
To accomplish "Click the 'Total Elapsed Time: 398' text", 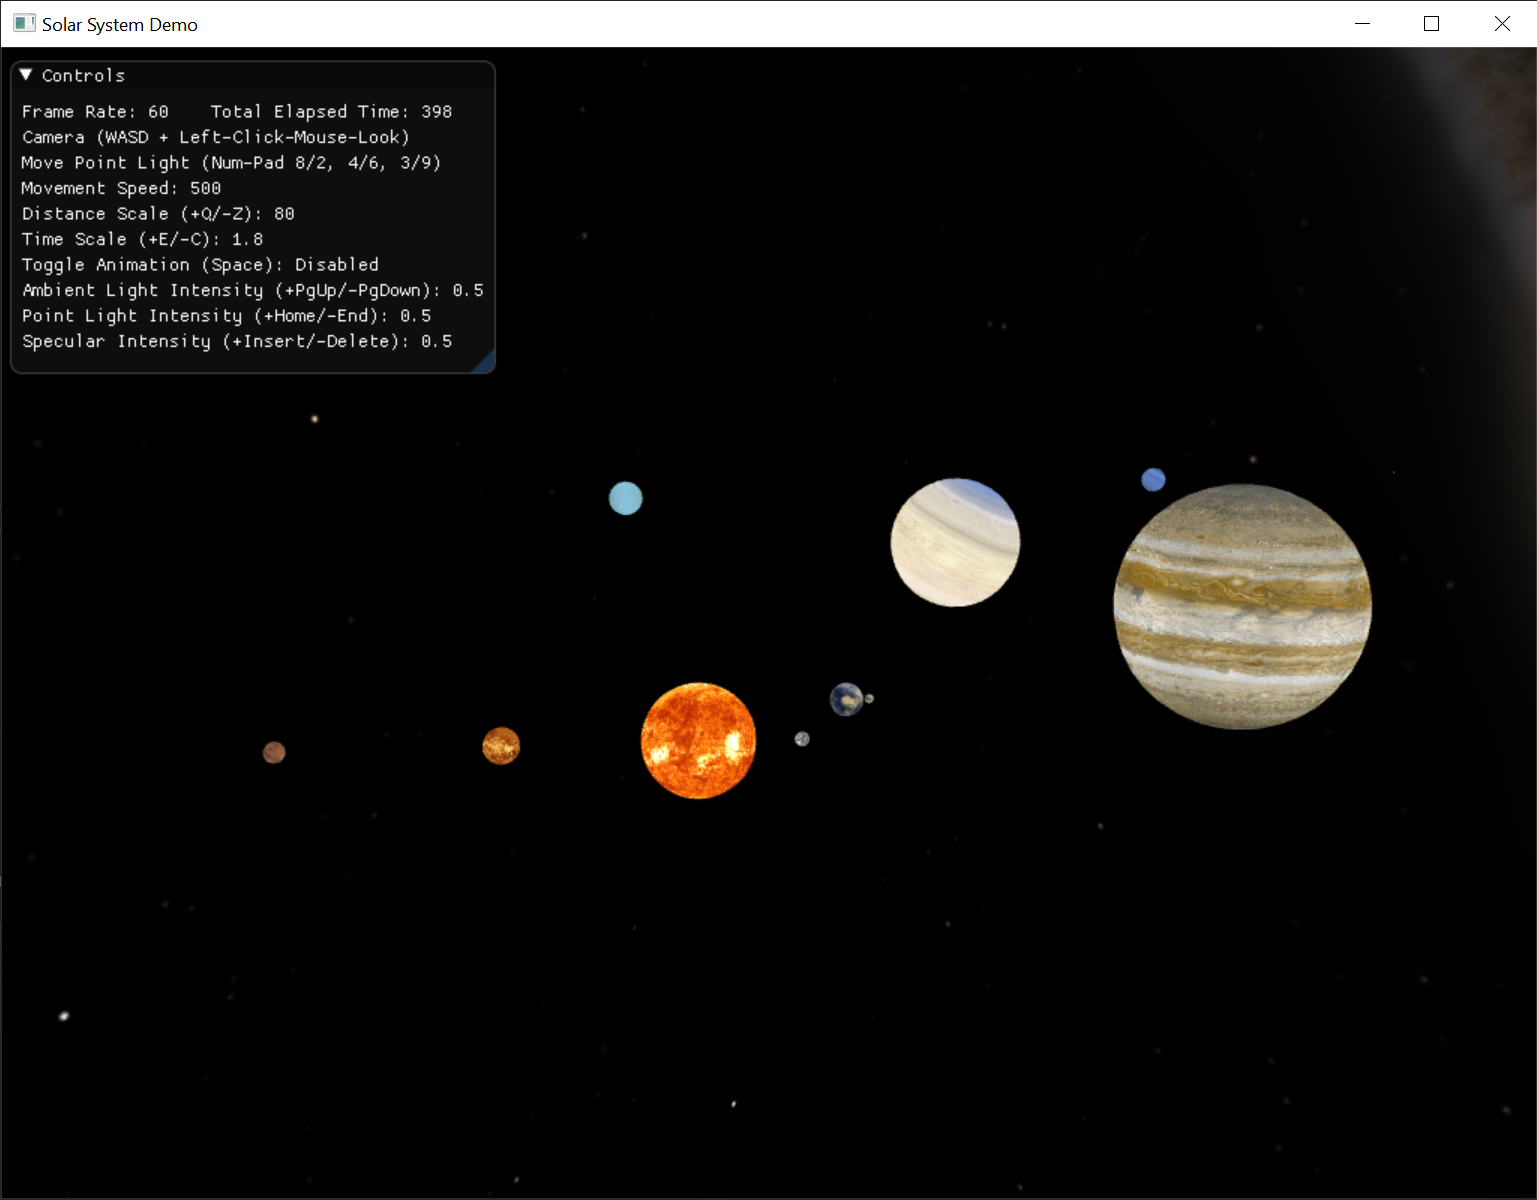I will [331, 112].
